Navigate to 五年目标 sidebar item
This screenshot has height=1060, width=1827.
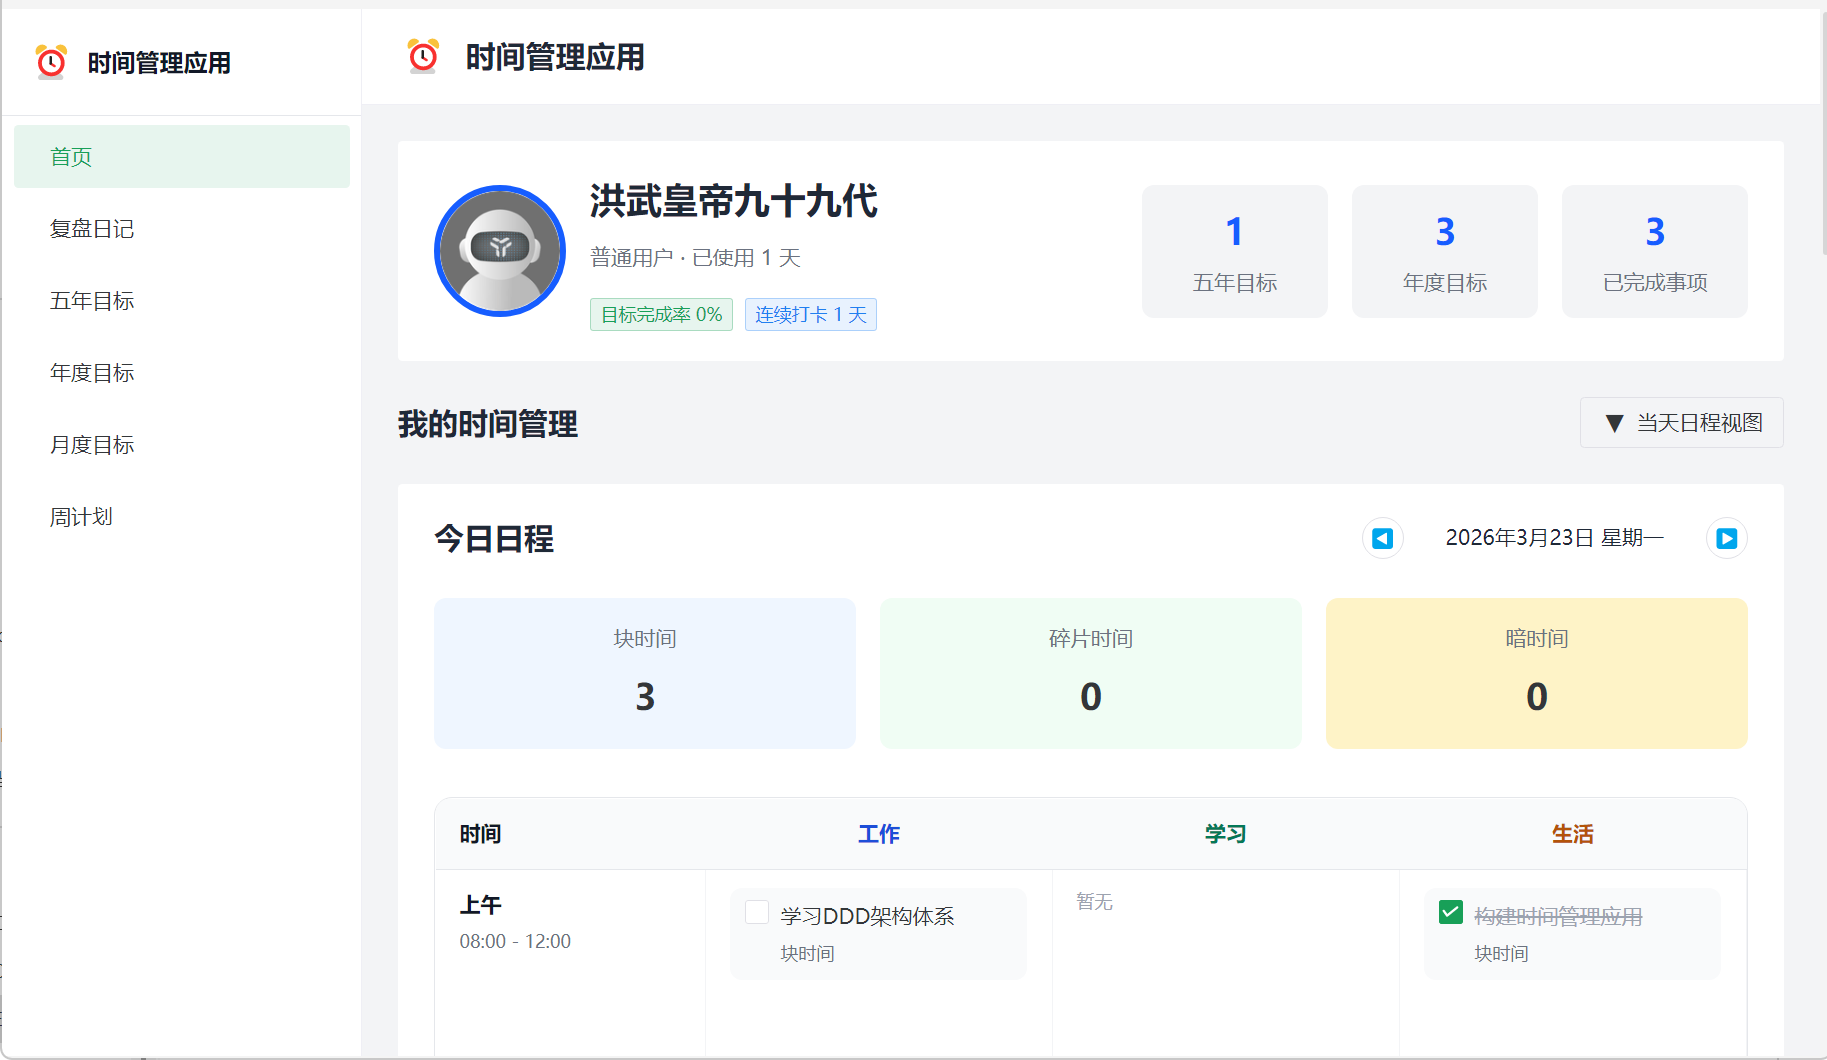coord(92,301)
